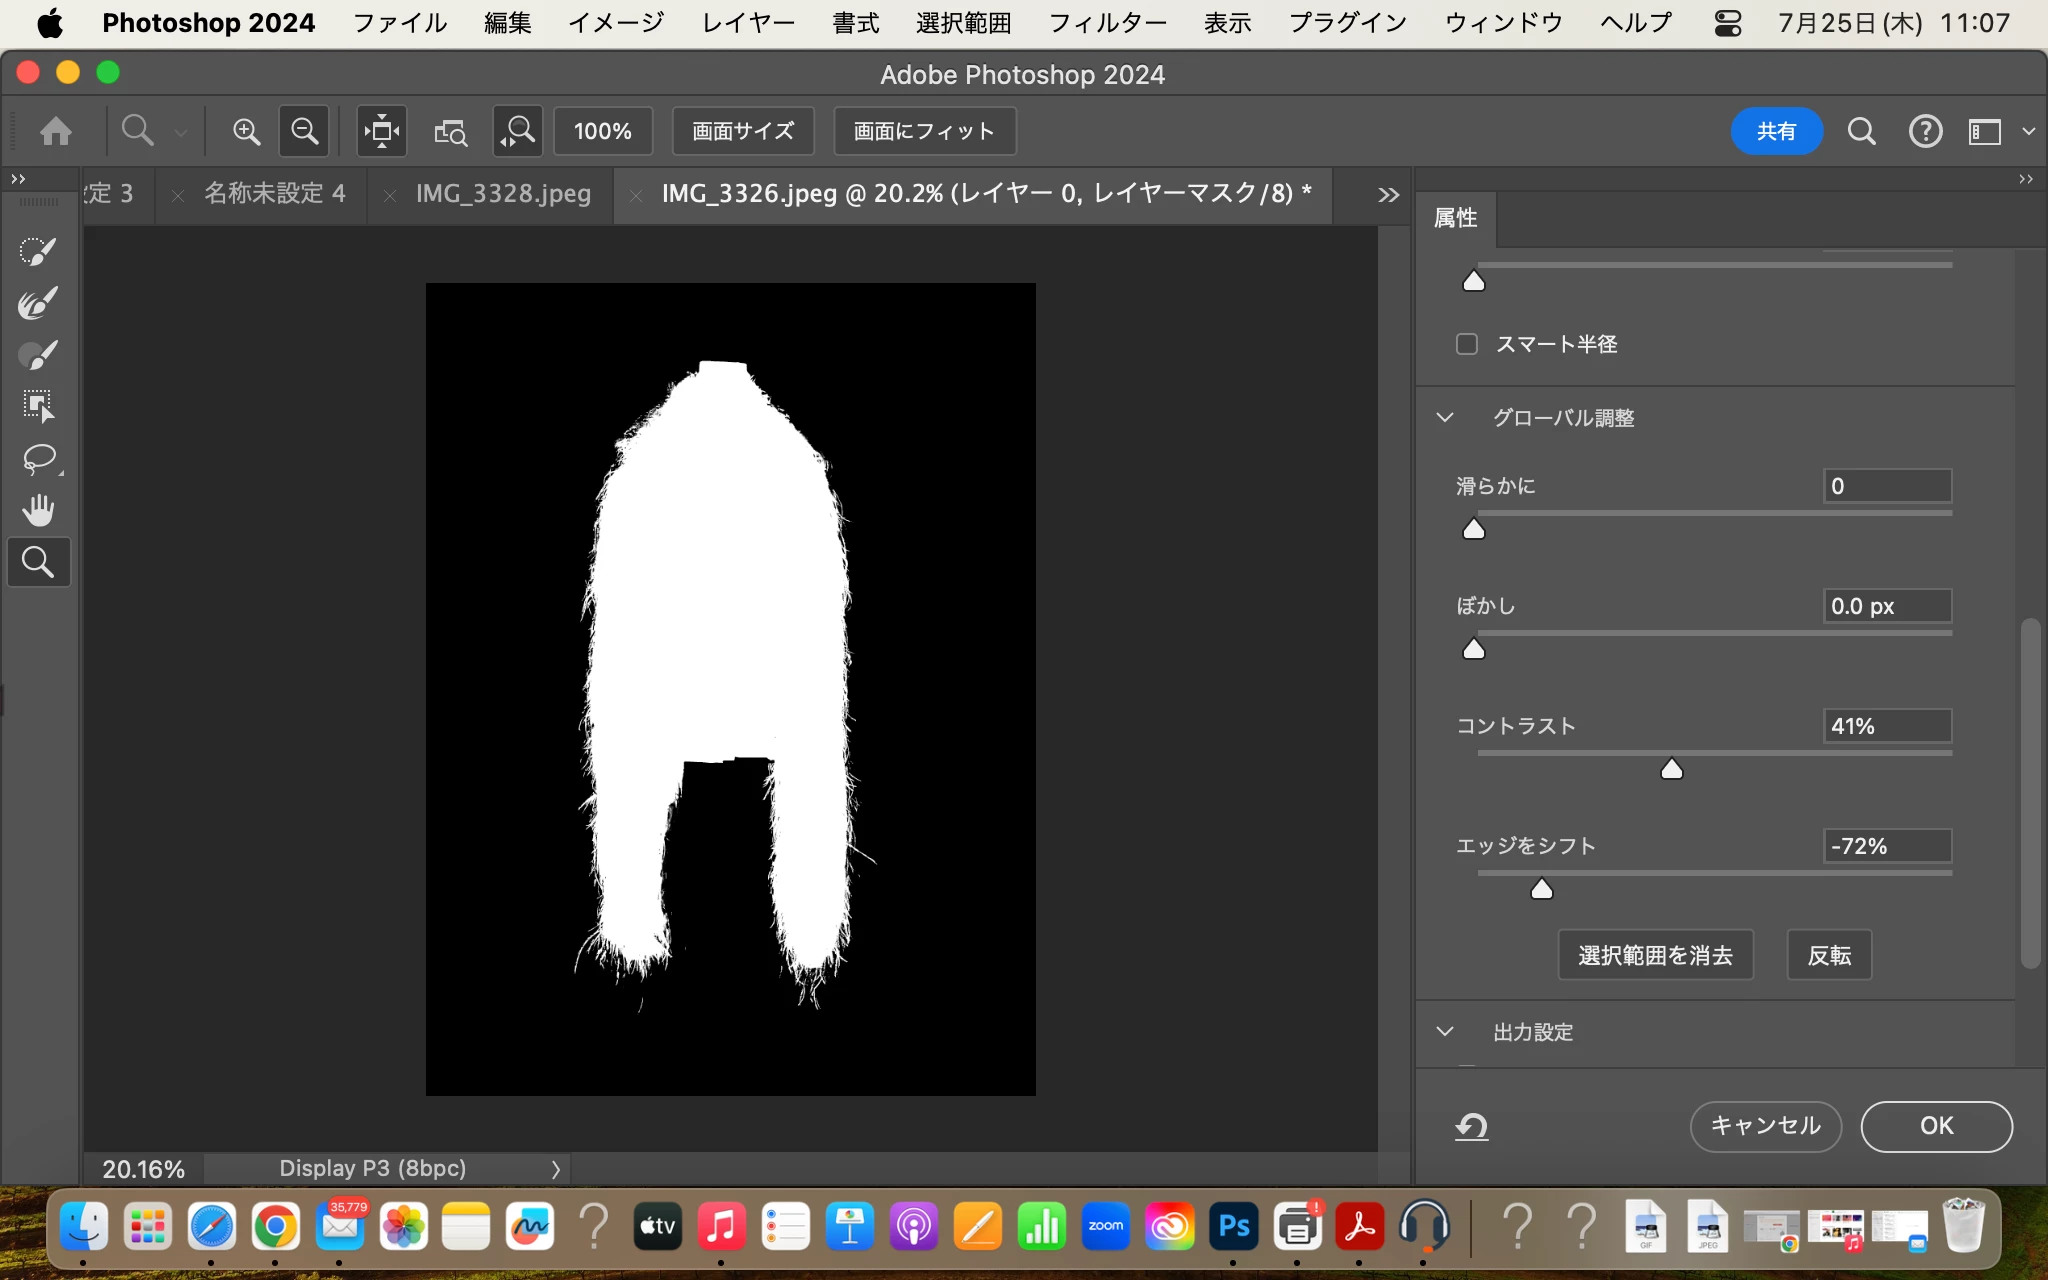2048x1280 pixels.
Task: Click the reset workspace arrow icon
Action: tap(1471, 1127)
